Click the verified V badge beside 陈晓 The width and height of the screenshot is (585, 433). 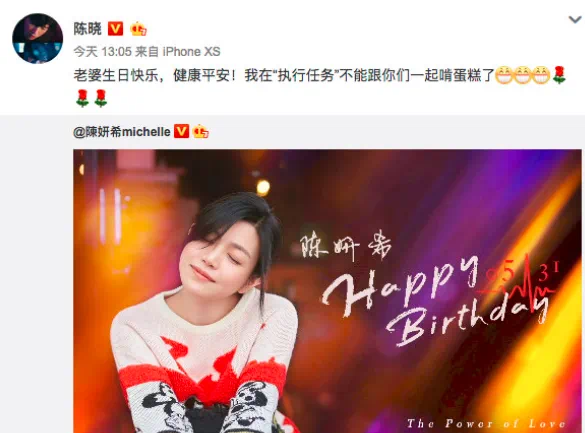coord(115,28)
